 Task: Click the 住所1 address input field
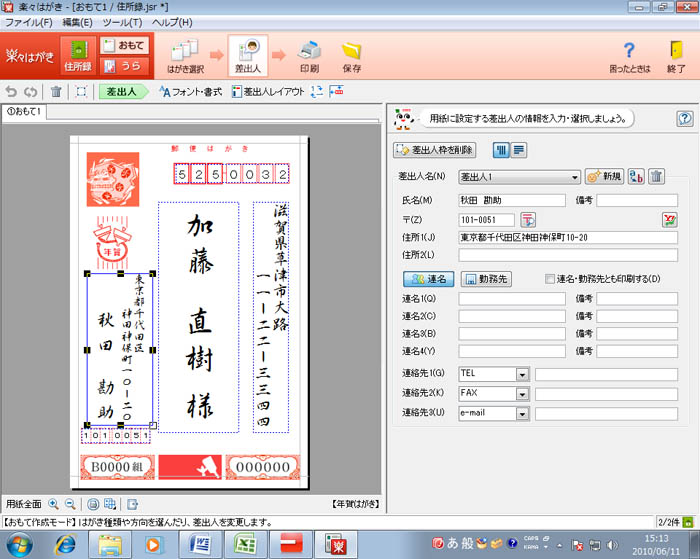tap(568, 238)
